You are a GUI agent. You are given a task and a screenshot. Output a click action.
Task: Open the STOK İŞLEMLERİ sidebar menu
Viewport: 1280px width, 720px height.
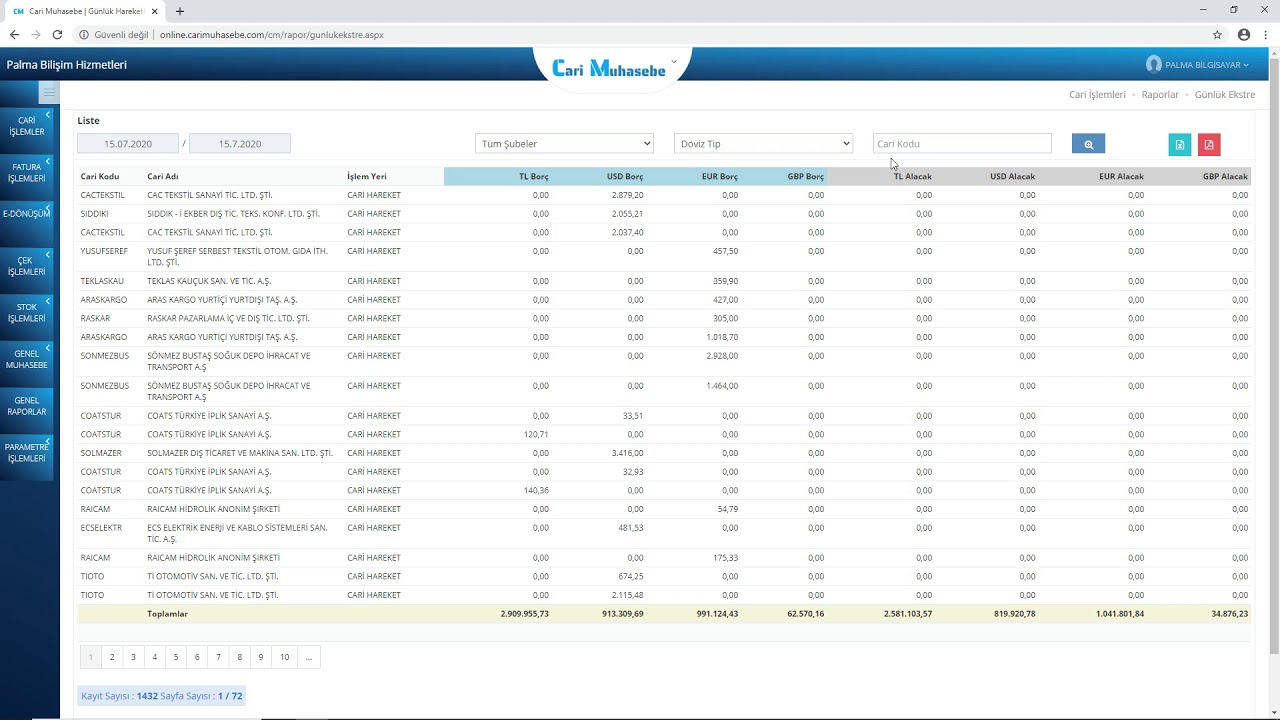[x=26, y=312]
